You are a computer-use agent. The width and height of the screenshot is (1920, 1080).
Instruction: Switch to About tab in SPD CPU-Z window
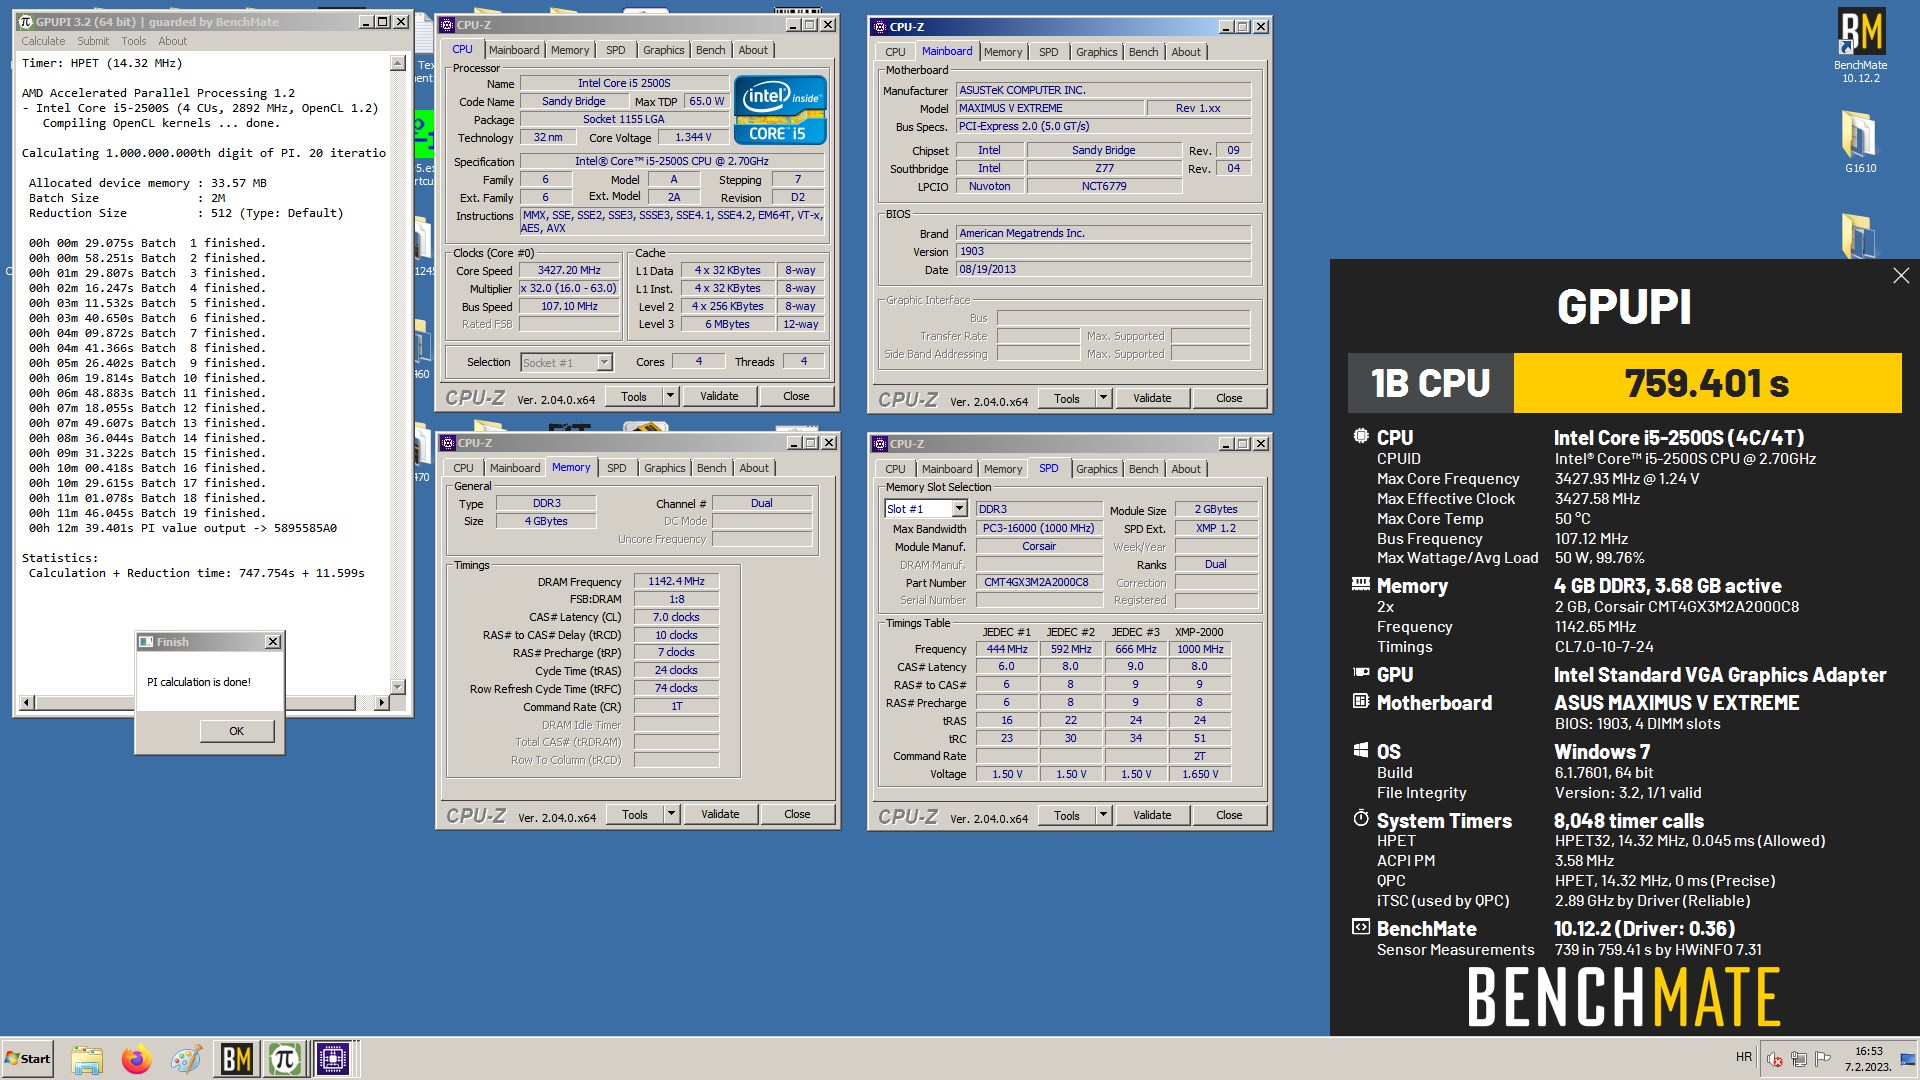1186,469
